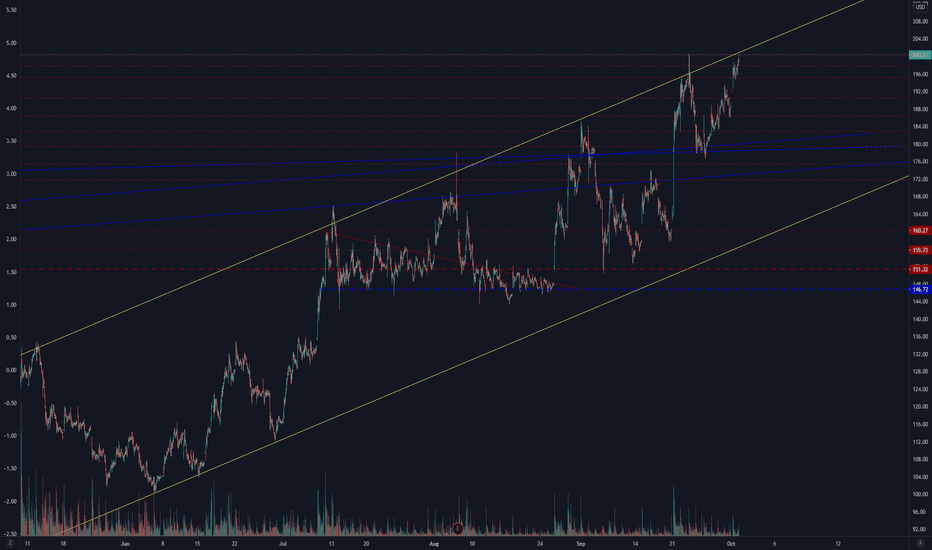Screen dimensions: 932x550
Task: Select the current price label in green
Action: 920,55
